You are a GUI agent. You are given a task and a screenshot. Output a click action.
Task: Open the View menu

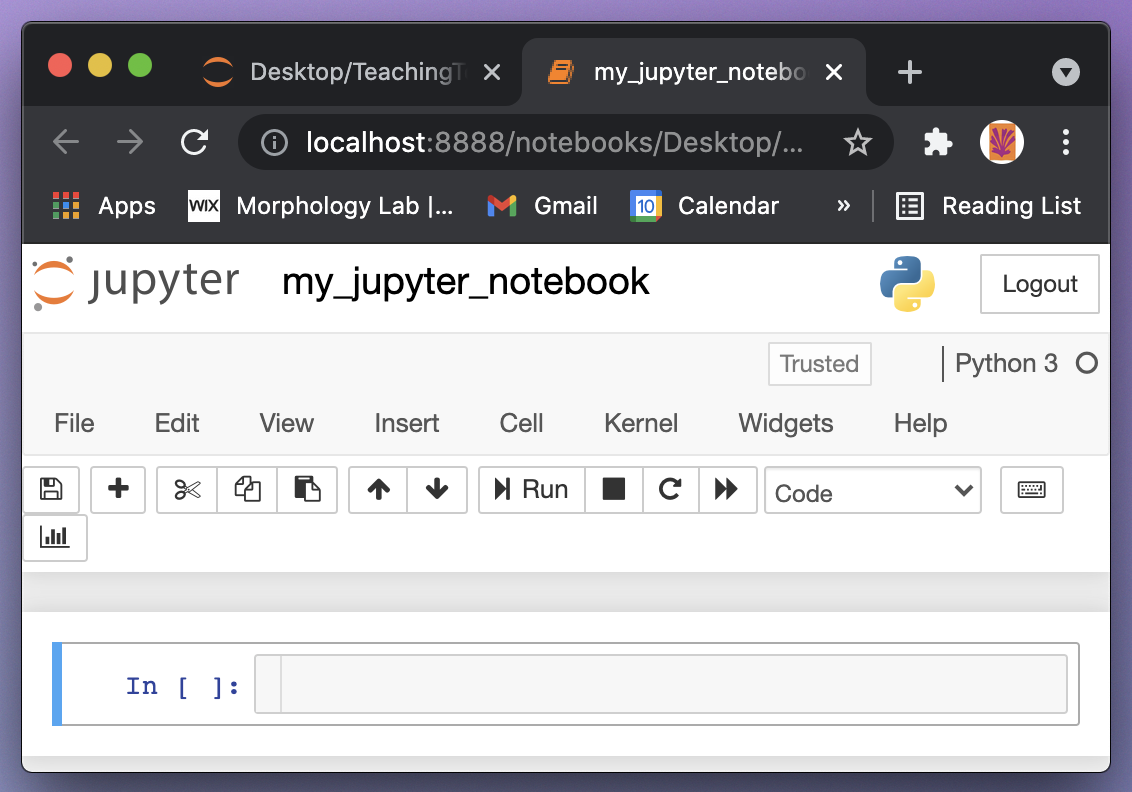tap(287, 423)
